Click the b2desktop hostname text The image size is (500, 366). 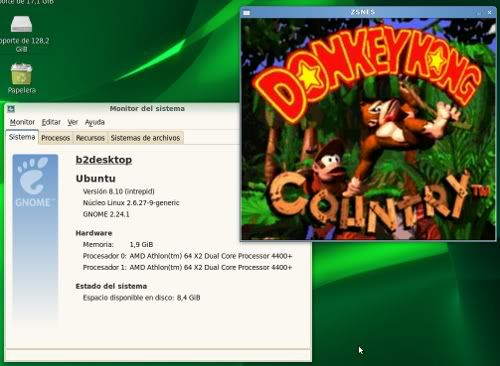click(104, 160)
